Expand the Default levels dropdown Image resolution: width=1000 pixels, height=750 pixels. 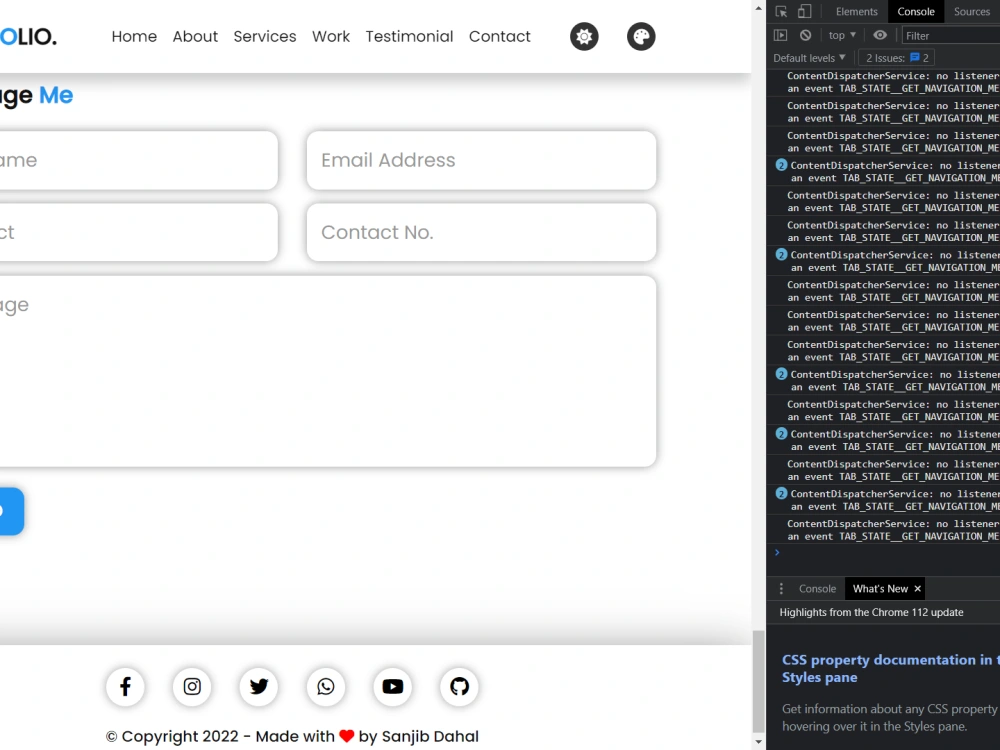pos(809,57)
